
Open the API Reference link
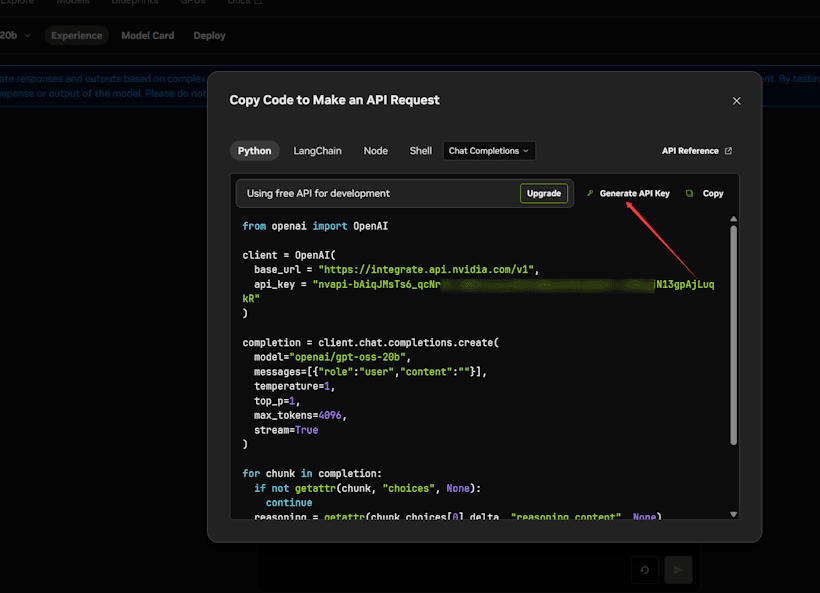[x=690, y=151]
